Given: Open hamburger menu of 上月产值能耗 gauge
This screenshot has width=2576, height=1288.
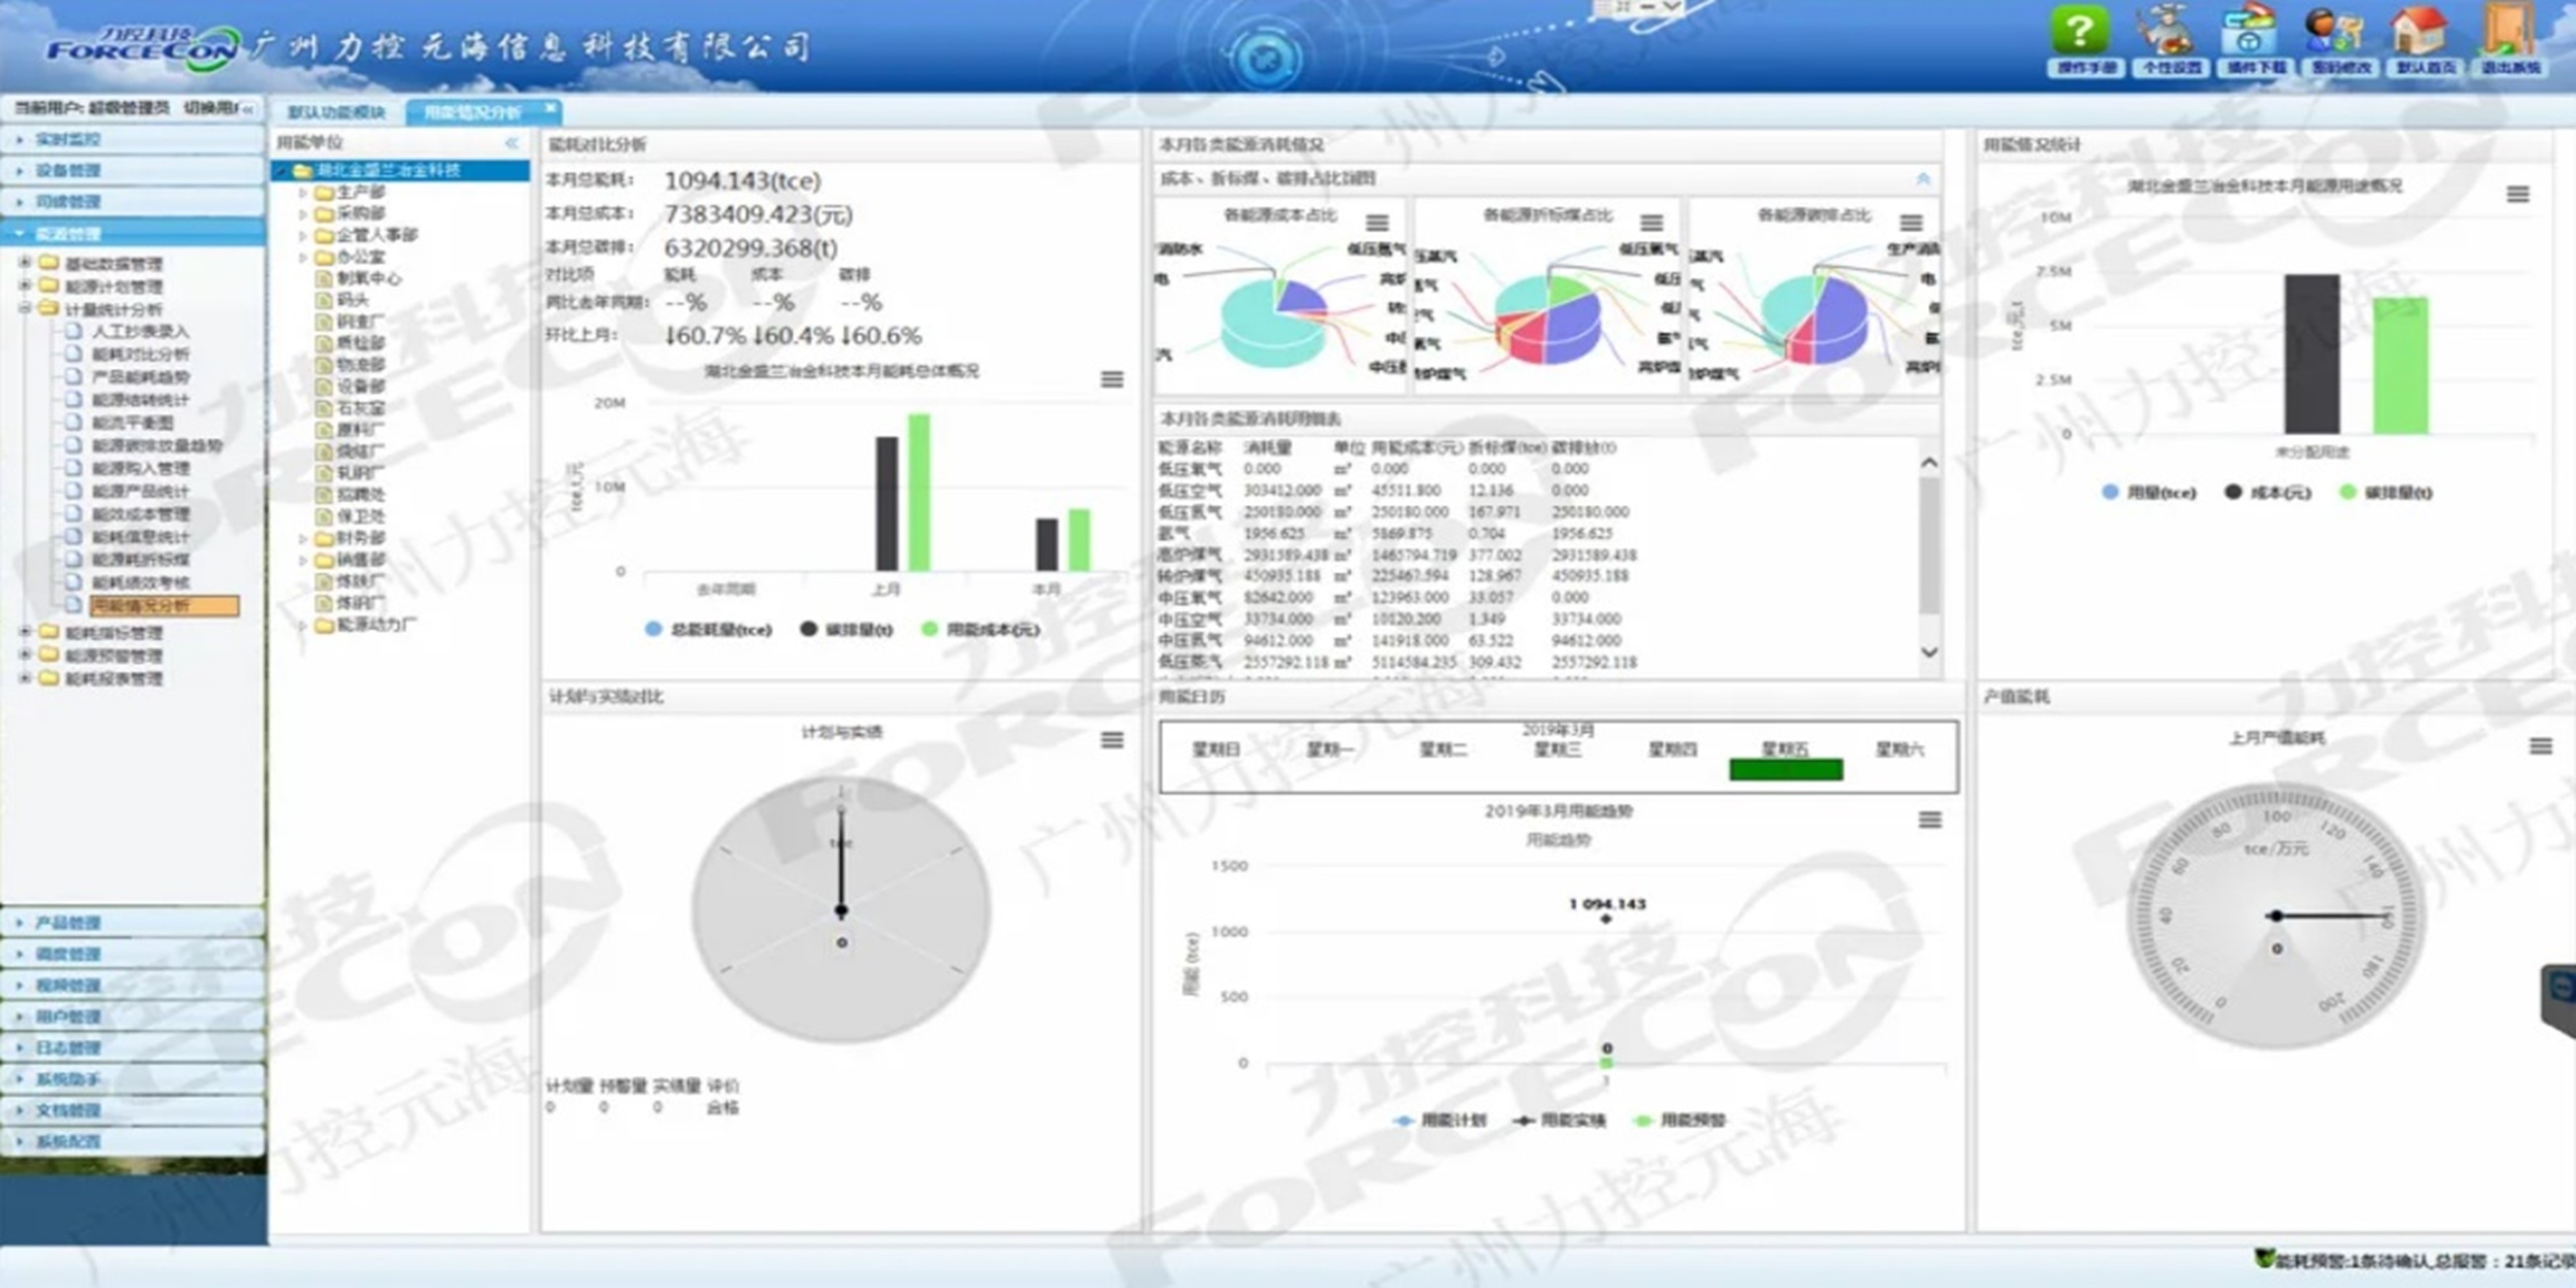Looking at the screenshot, I should tap(2540, 746).
